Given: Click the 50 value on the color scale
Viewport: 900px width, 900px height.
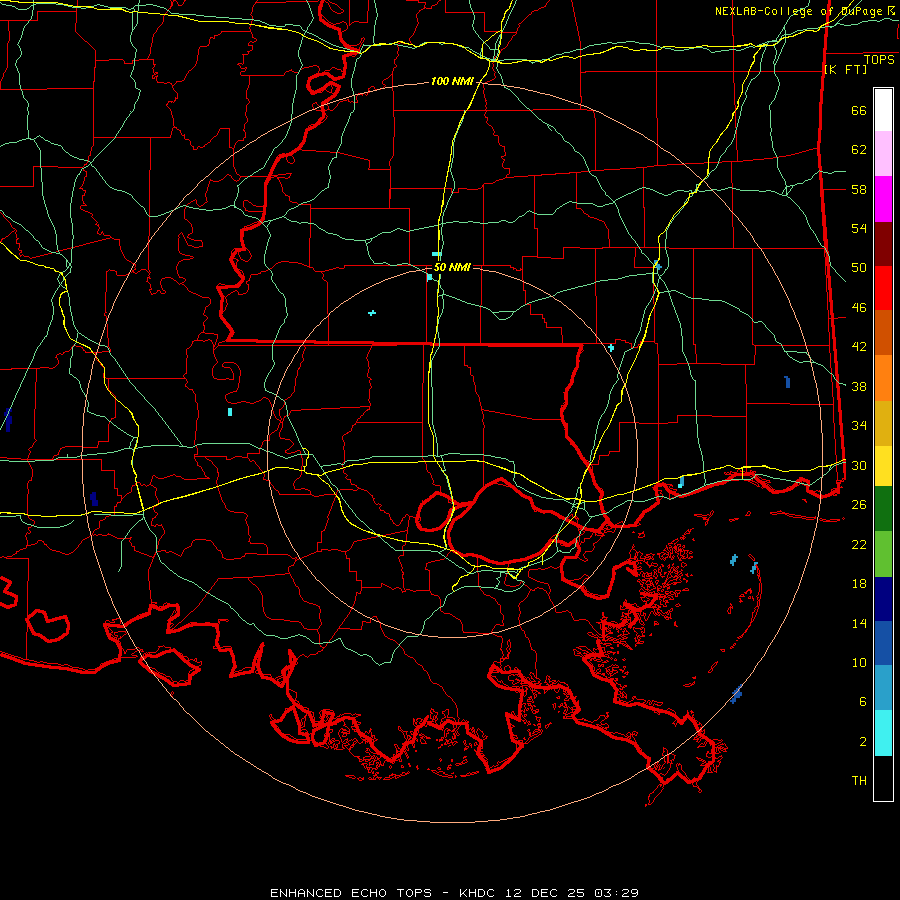Looking at the screenshot, I should (x=859, y=268).
